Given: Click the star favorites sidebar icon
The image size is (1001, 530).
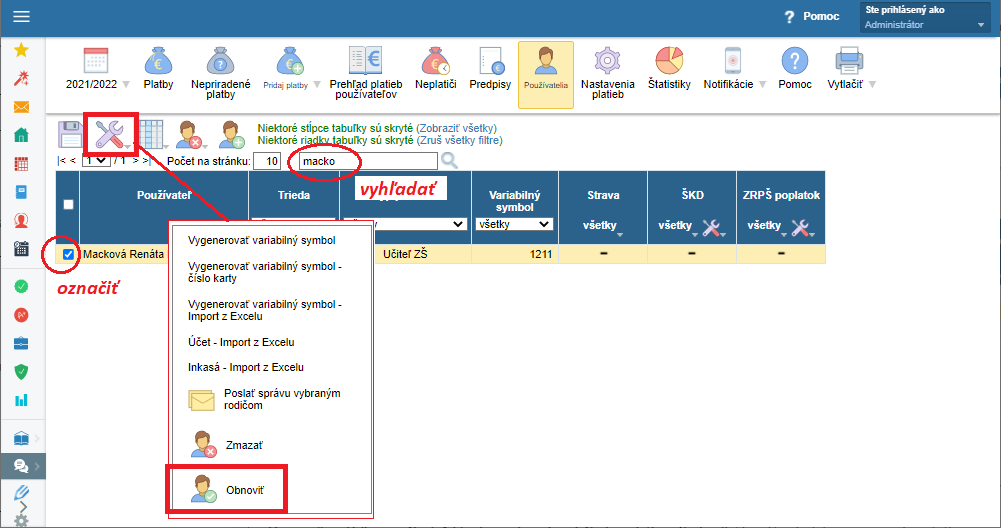Looking at the screenshot, I should pyautogui.click(x=21, y=50).
